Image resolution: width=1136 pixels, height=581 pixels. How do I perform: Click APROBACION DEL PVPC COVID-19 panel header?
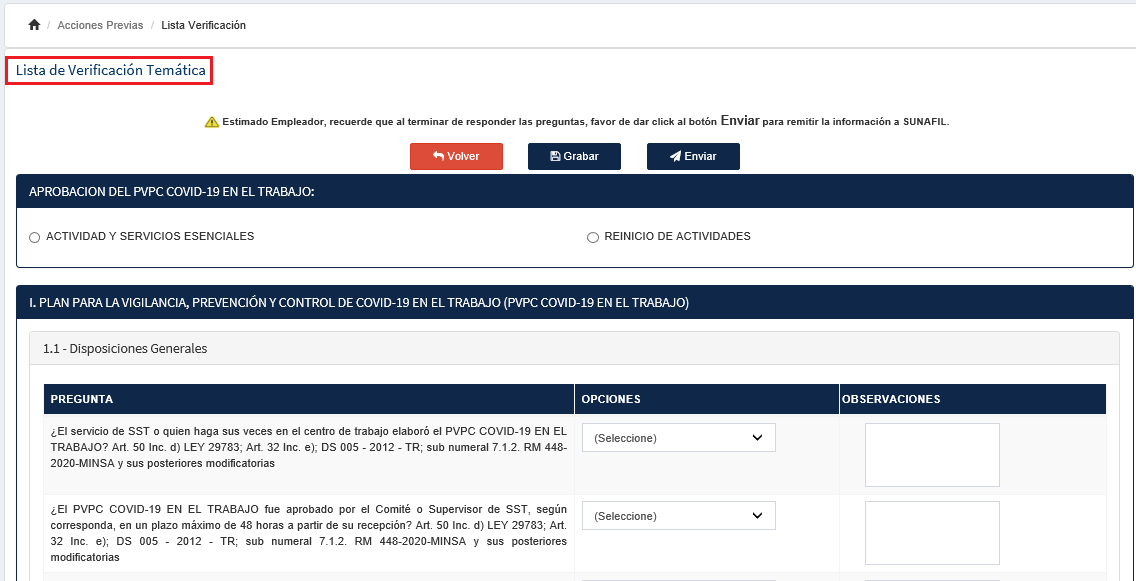tap(575, 191)
